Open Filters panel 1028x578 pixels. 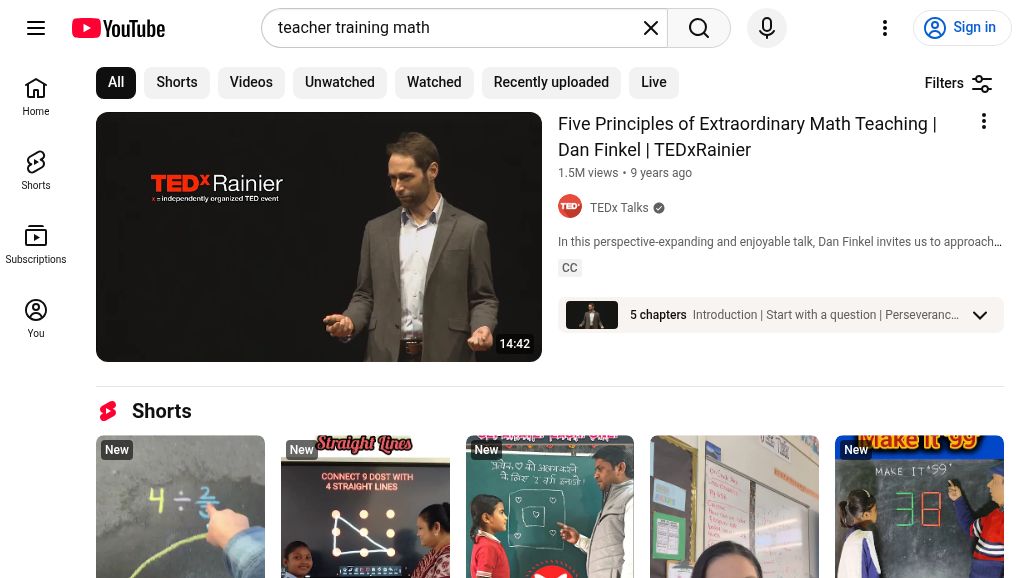pyautogui.click(x=958, y=83)
